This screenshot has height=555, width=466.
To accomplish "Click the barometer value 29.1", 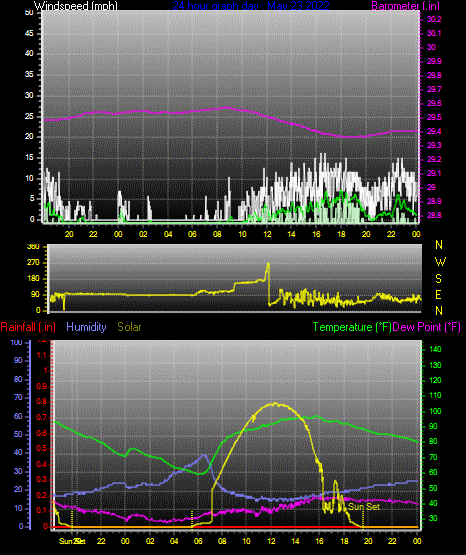I will click(x=434, y=173).
